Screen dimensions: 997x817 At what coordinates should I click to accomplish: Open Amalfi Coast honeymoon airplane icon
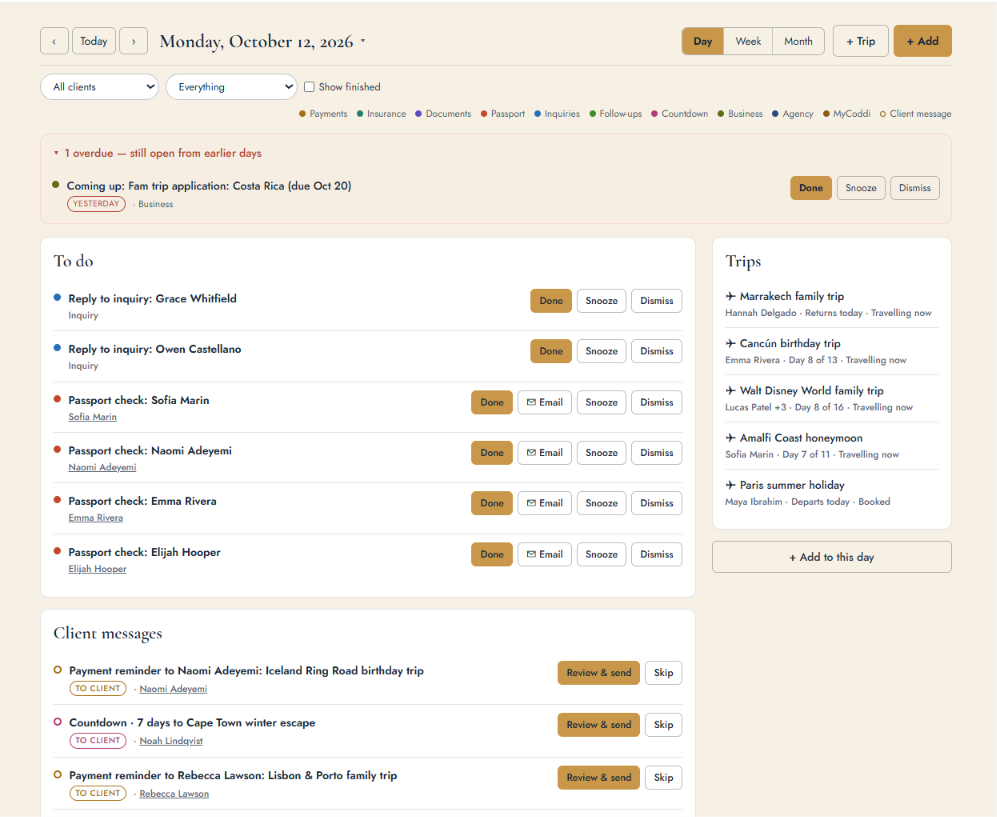(x=731, y=437)
